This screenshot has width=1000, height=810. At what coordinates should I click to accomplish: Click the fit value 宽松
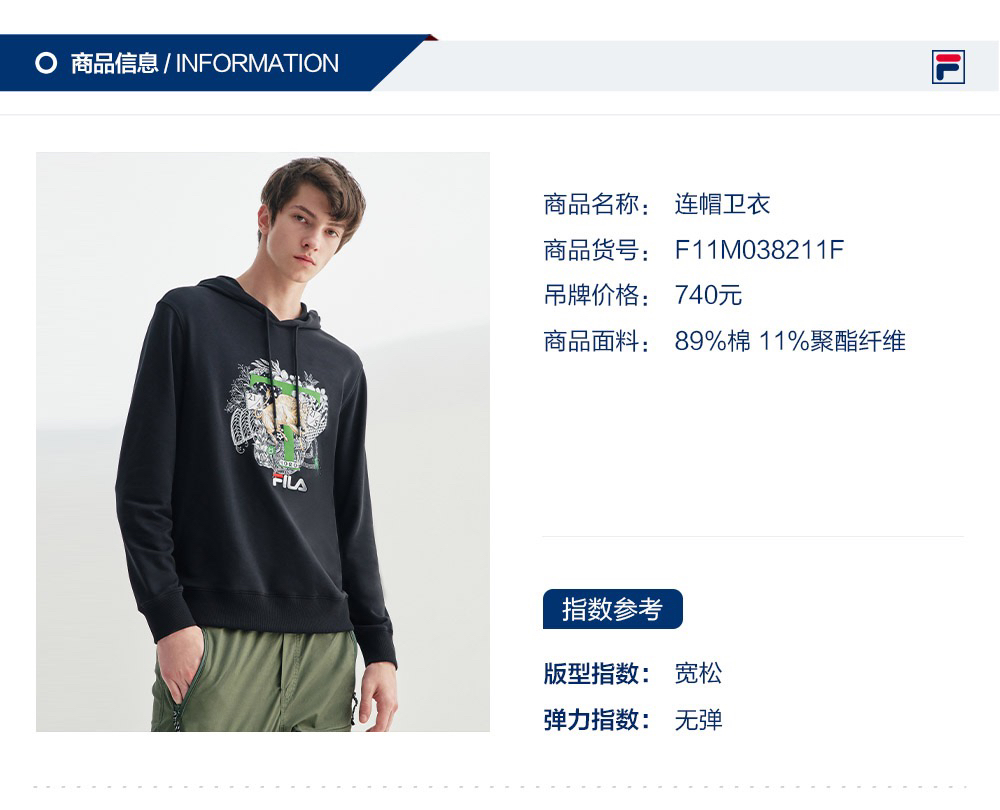(x=698, y=674)
